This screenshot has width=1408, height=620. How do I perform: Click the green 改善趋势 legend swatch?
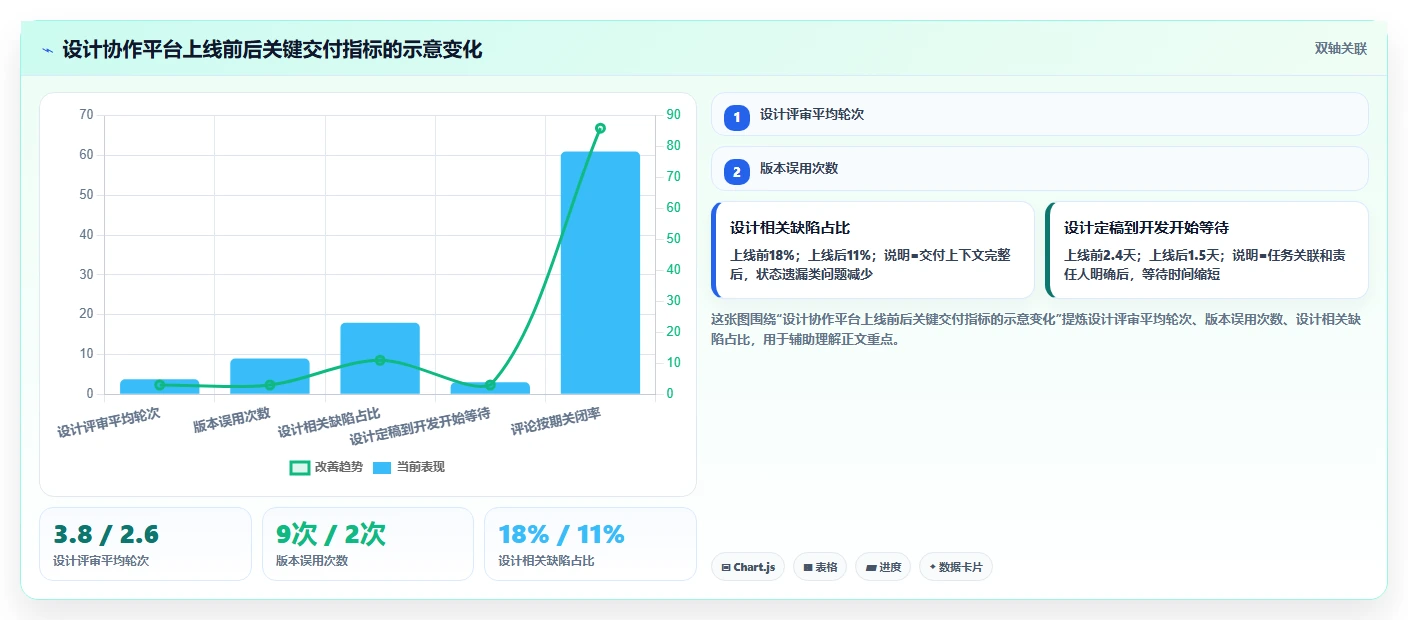(x=300, y=467)
